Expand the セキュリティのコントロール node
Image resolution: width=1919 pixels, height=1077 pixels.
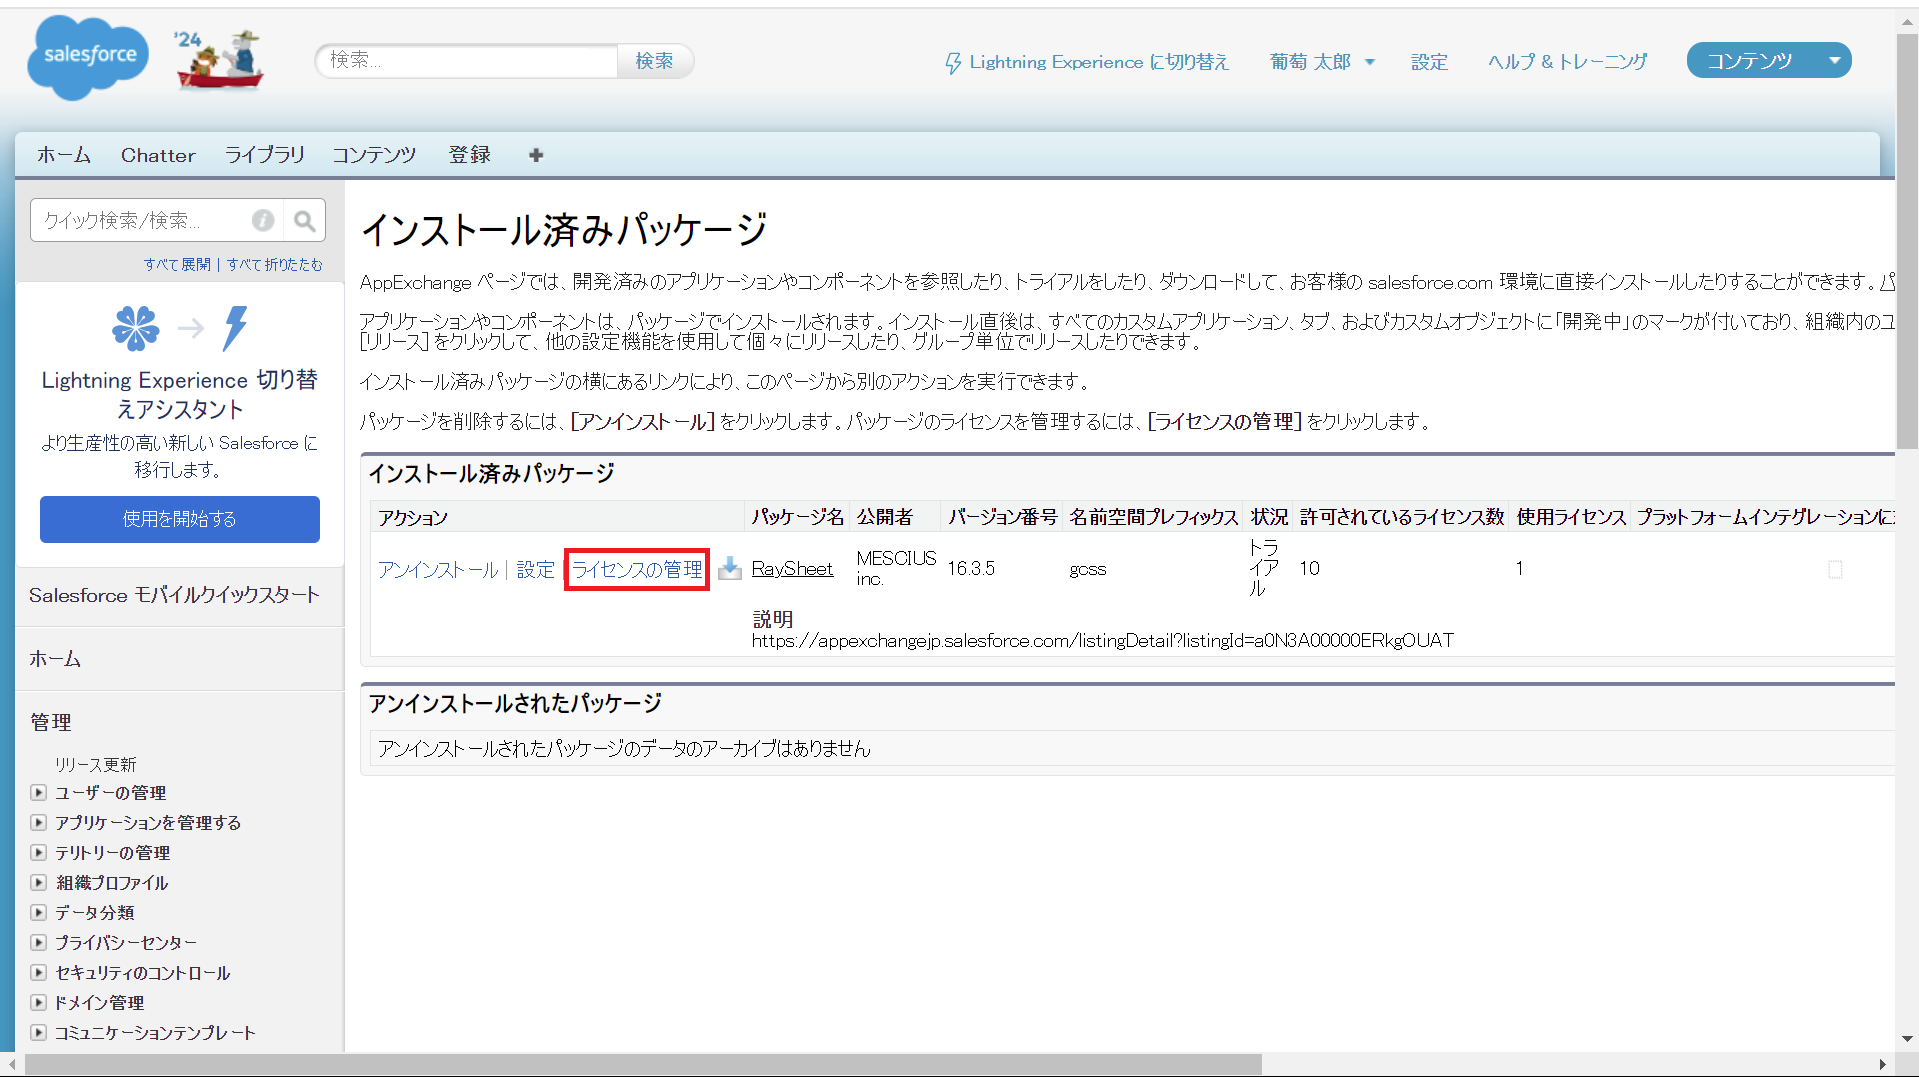[x=38, y=972]
